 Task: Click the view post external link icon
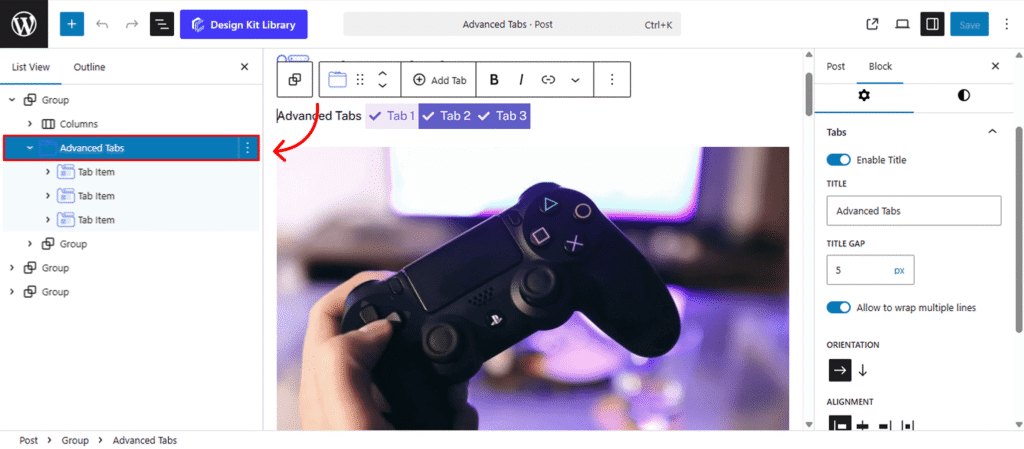click(x=872, y=24)
